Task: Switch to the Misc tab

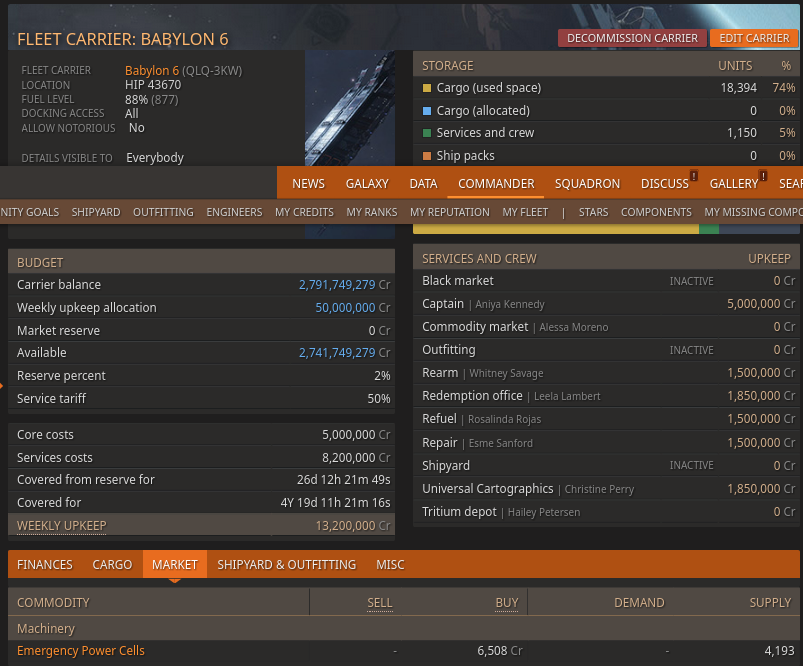Action: [x=390, y=565]
